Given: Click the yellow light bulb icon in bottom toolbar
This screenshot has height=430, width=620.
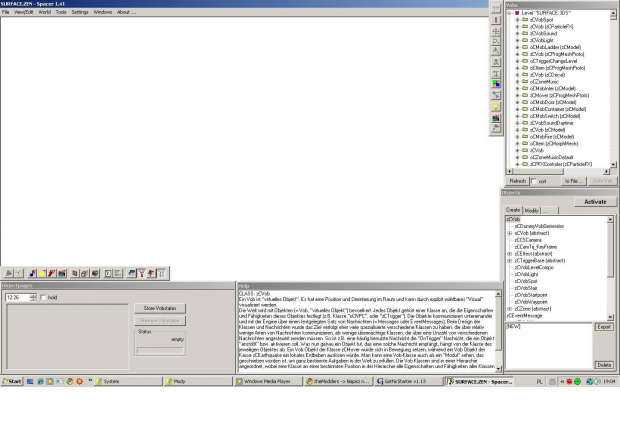Looking at the screenshot, I should pyautogui.click(x=42, y=273).
